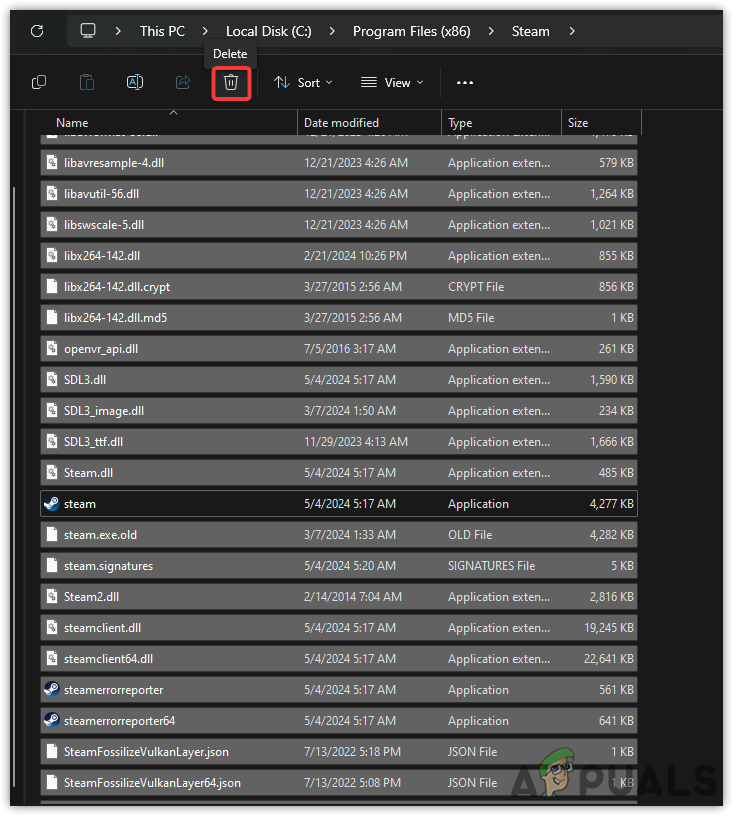Click the SDL3_image.dll file icon
The image size is (733, 816).
pyautogui.click(x=52, y=411)
